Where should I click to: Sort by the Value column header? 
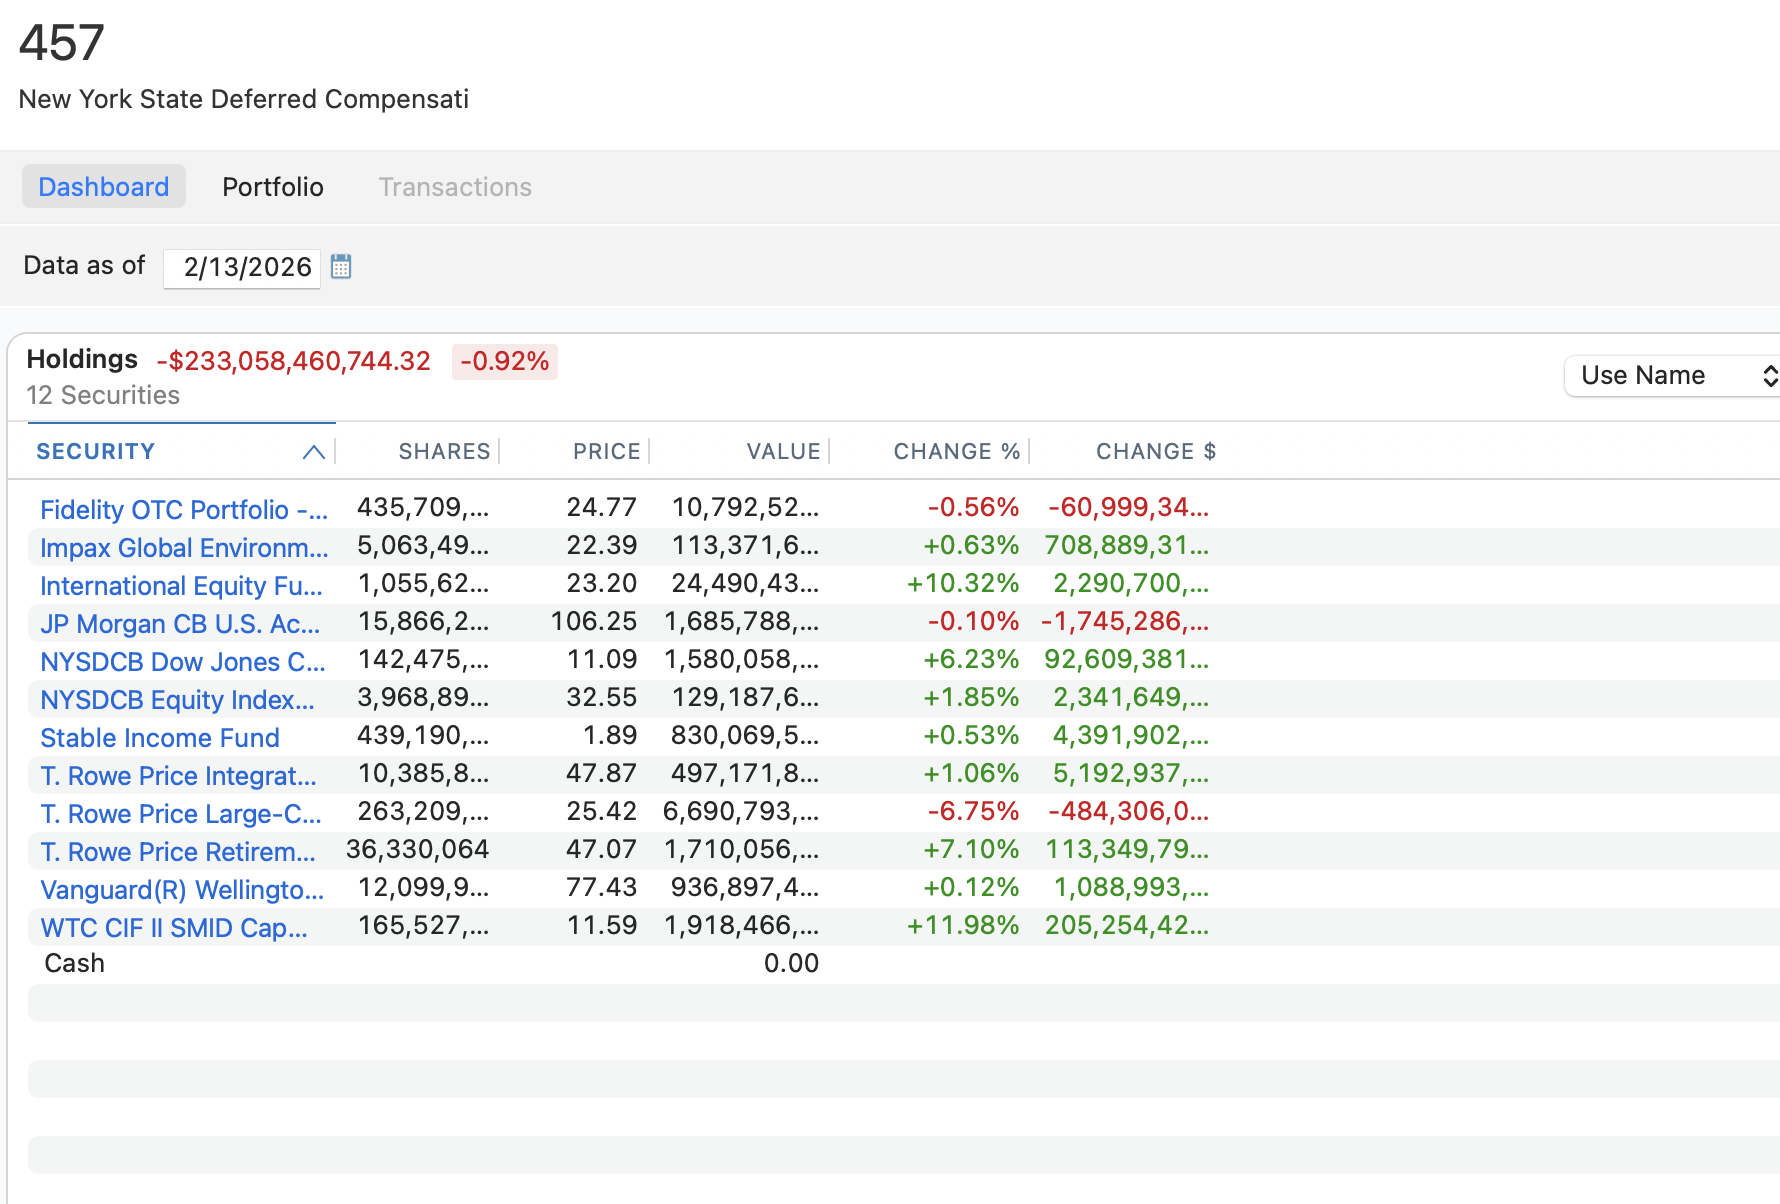point(783,452)
